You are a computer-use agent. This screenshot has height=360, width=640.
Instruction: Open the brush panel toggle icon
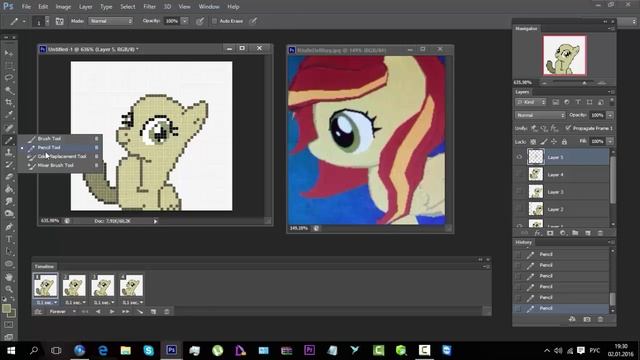coord(60,21)
